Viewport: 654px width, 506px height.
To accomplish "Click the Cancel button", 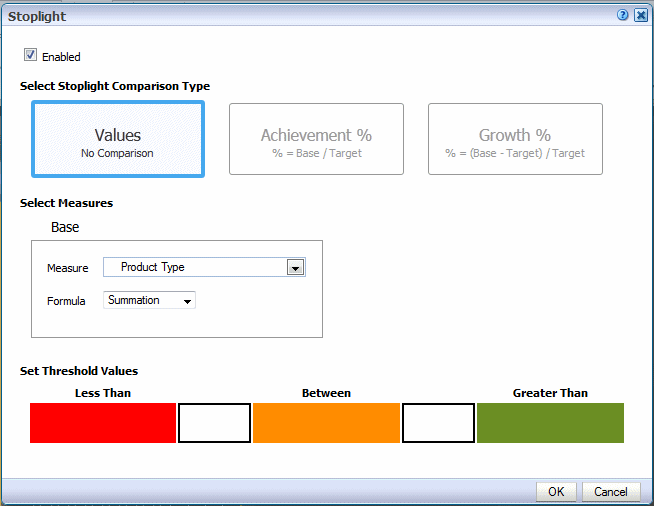I will point(611,492).
